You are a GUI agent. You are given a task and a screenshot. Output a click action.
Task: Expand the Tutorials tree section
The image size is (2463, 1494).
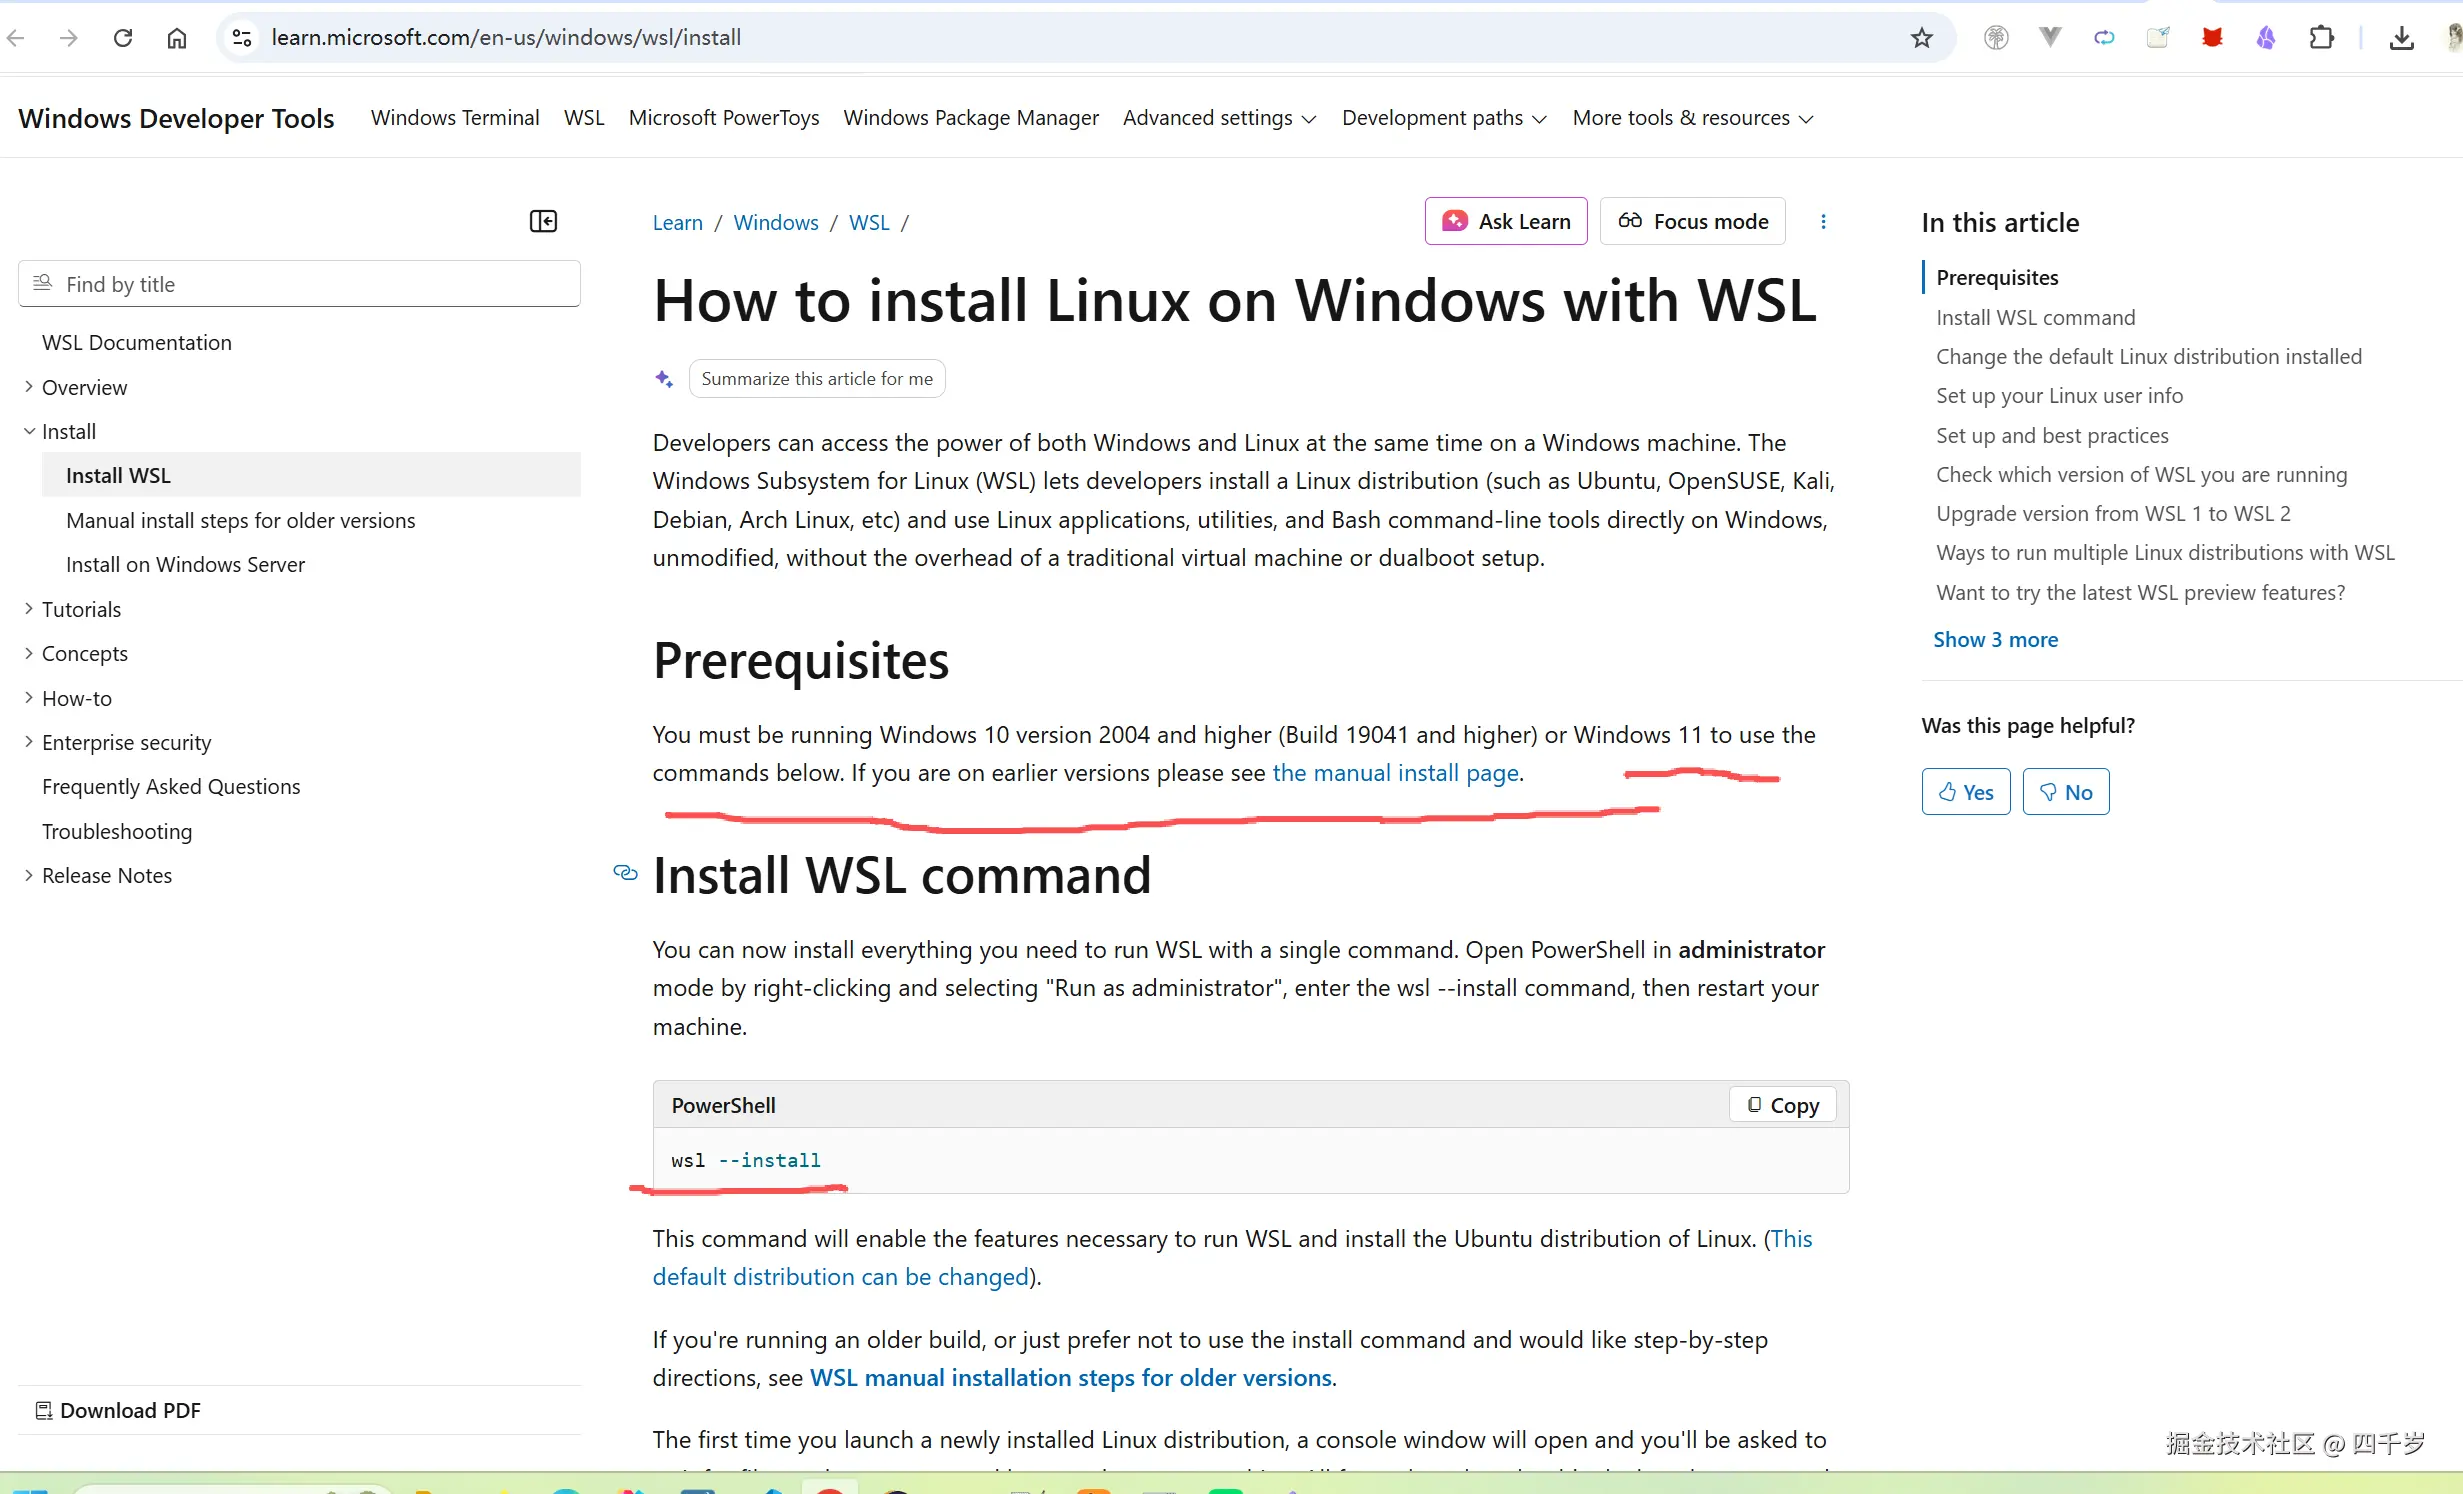click(x=29, y=609)
